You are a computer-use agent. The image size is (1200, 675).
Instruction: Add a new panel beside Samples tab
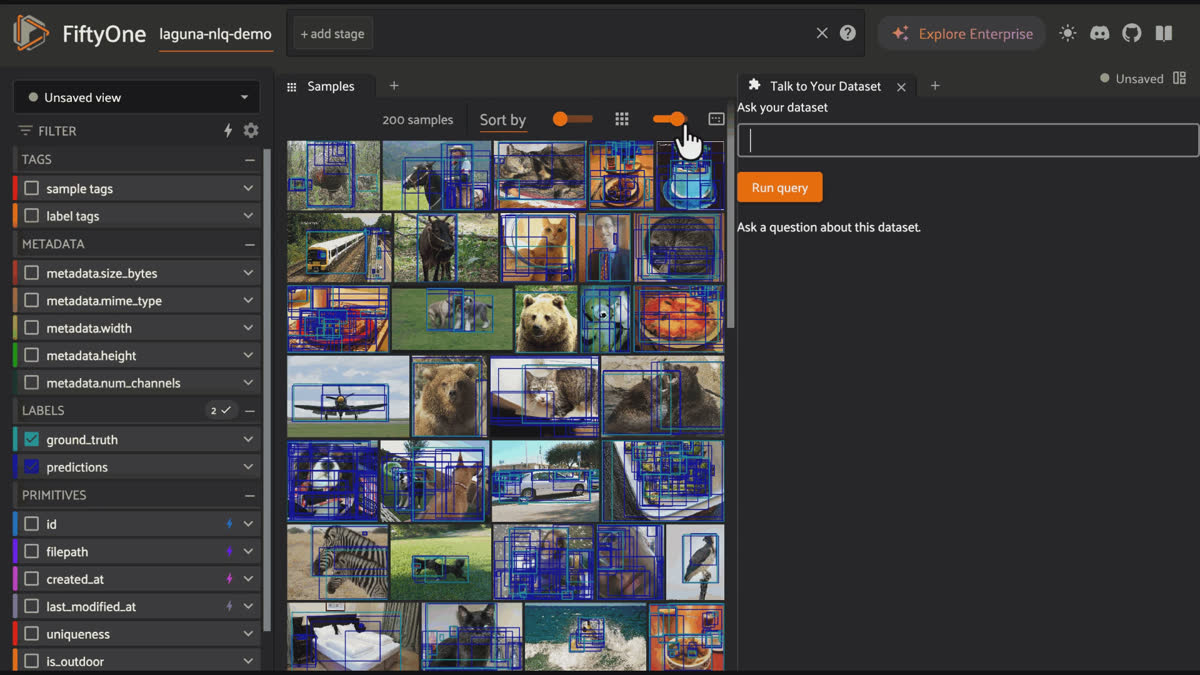tap(394, 86)
